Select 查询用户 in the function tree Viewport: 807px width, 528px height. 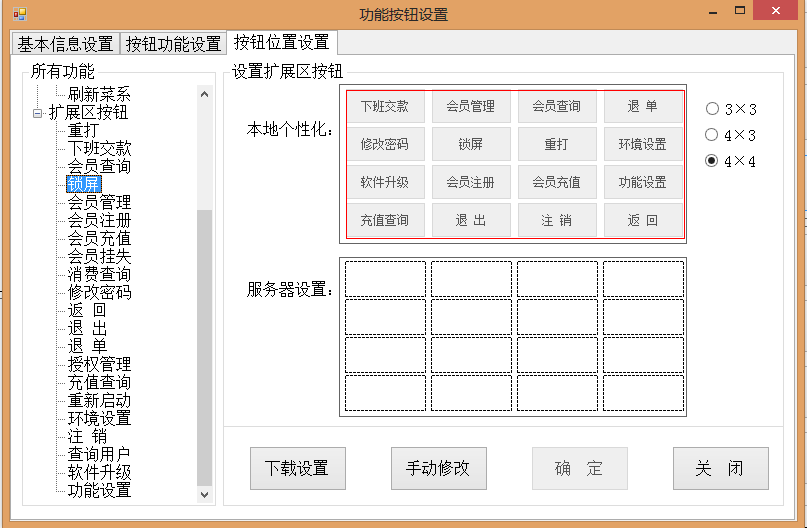click(x=99, y=454)
